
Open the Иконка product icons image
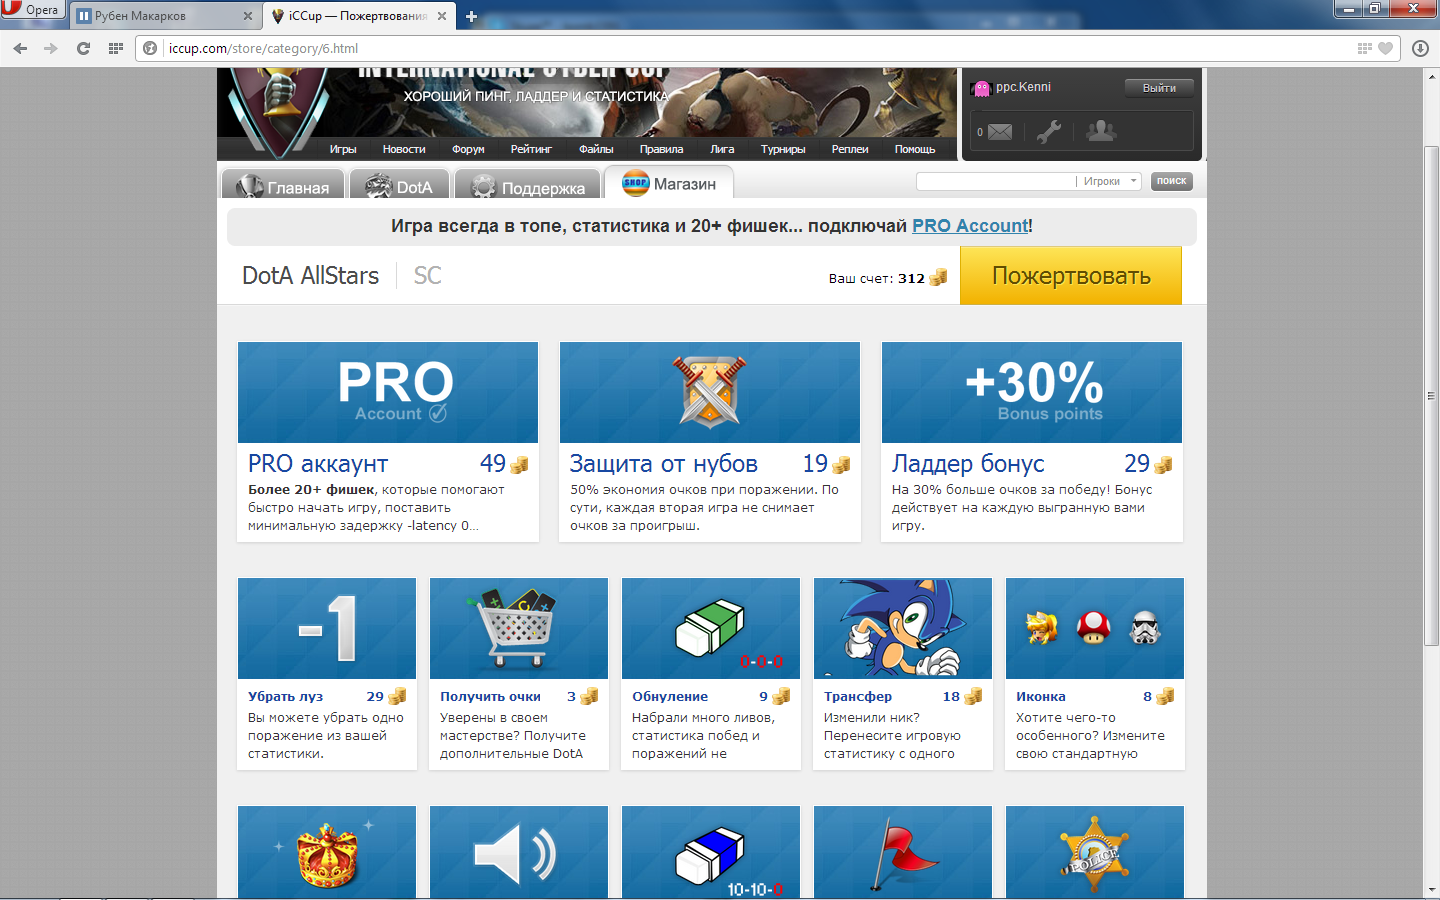click(1095, 628)
